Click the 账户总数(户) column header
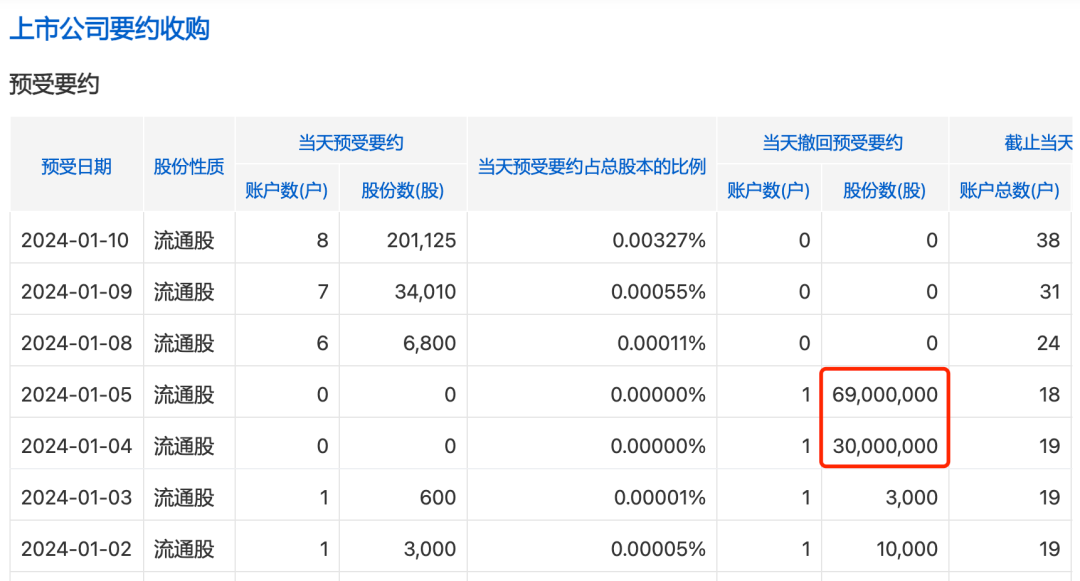The image size is (1080, 581). (x=1009, y=190)
